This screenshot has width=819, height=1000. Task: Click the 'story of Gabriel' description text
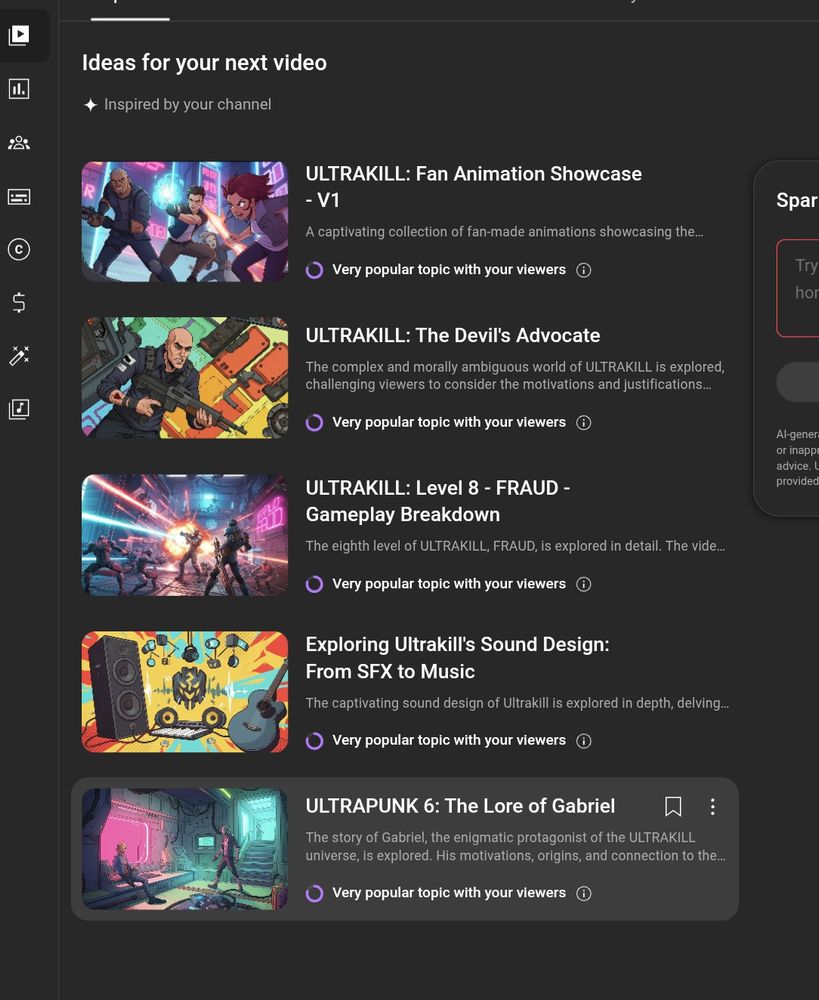(515, 846)
